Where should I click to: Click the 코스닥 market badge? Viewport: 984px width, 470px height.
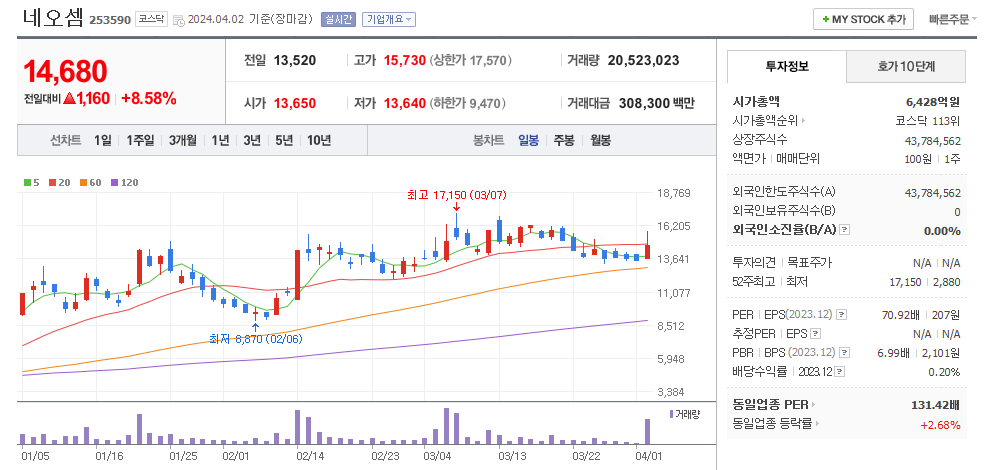tap(151, 19)
